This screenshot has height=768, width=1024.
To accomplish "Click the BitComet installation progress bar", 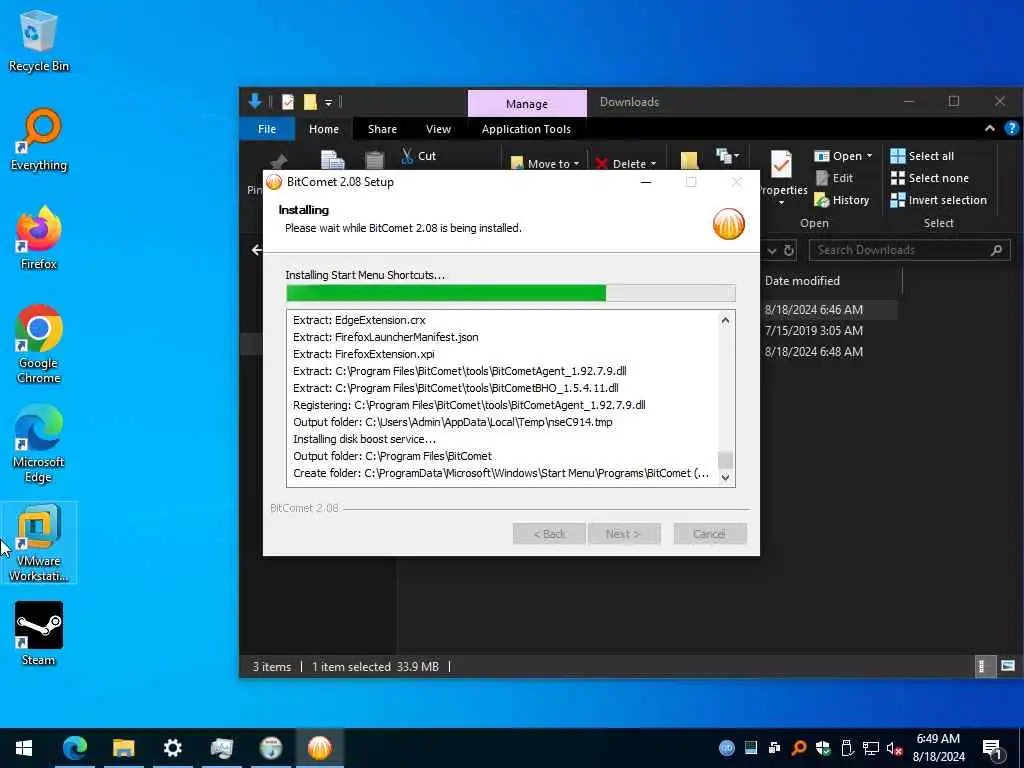I will coord(511,293).
